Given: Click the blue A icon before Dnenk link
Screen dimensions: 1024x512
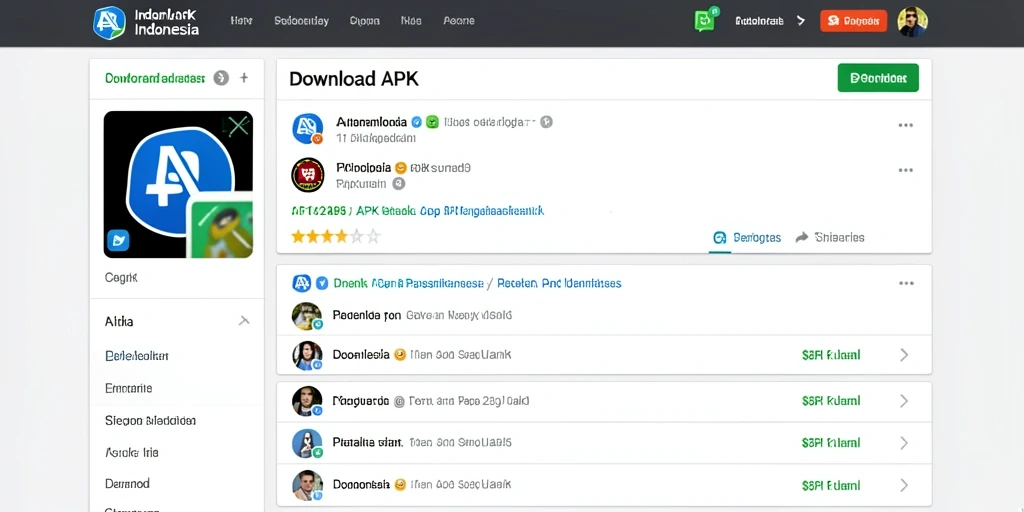Looking at the screenshot, I should pyautogui.click(x=301, y=283).
